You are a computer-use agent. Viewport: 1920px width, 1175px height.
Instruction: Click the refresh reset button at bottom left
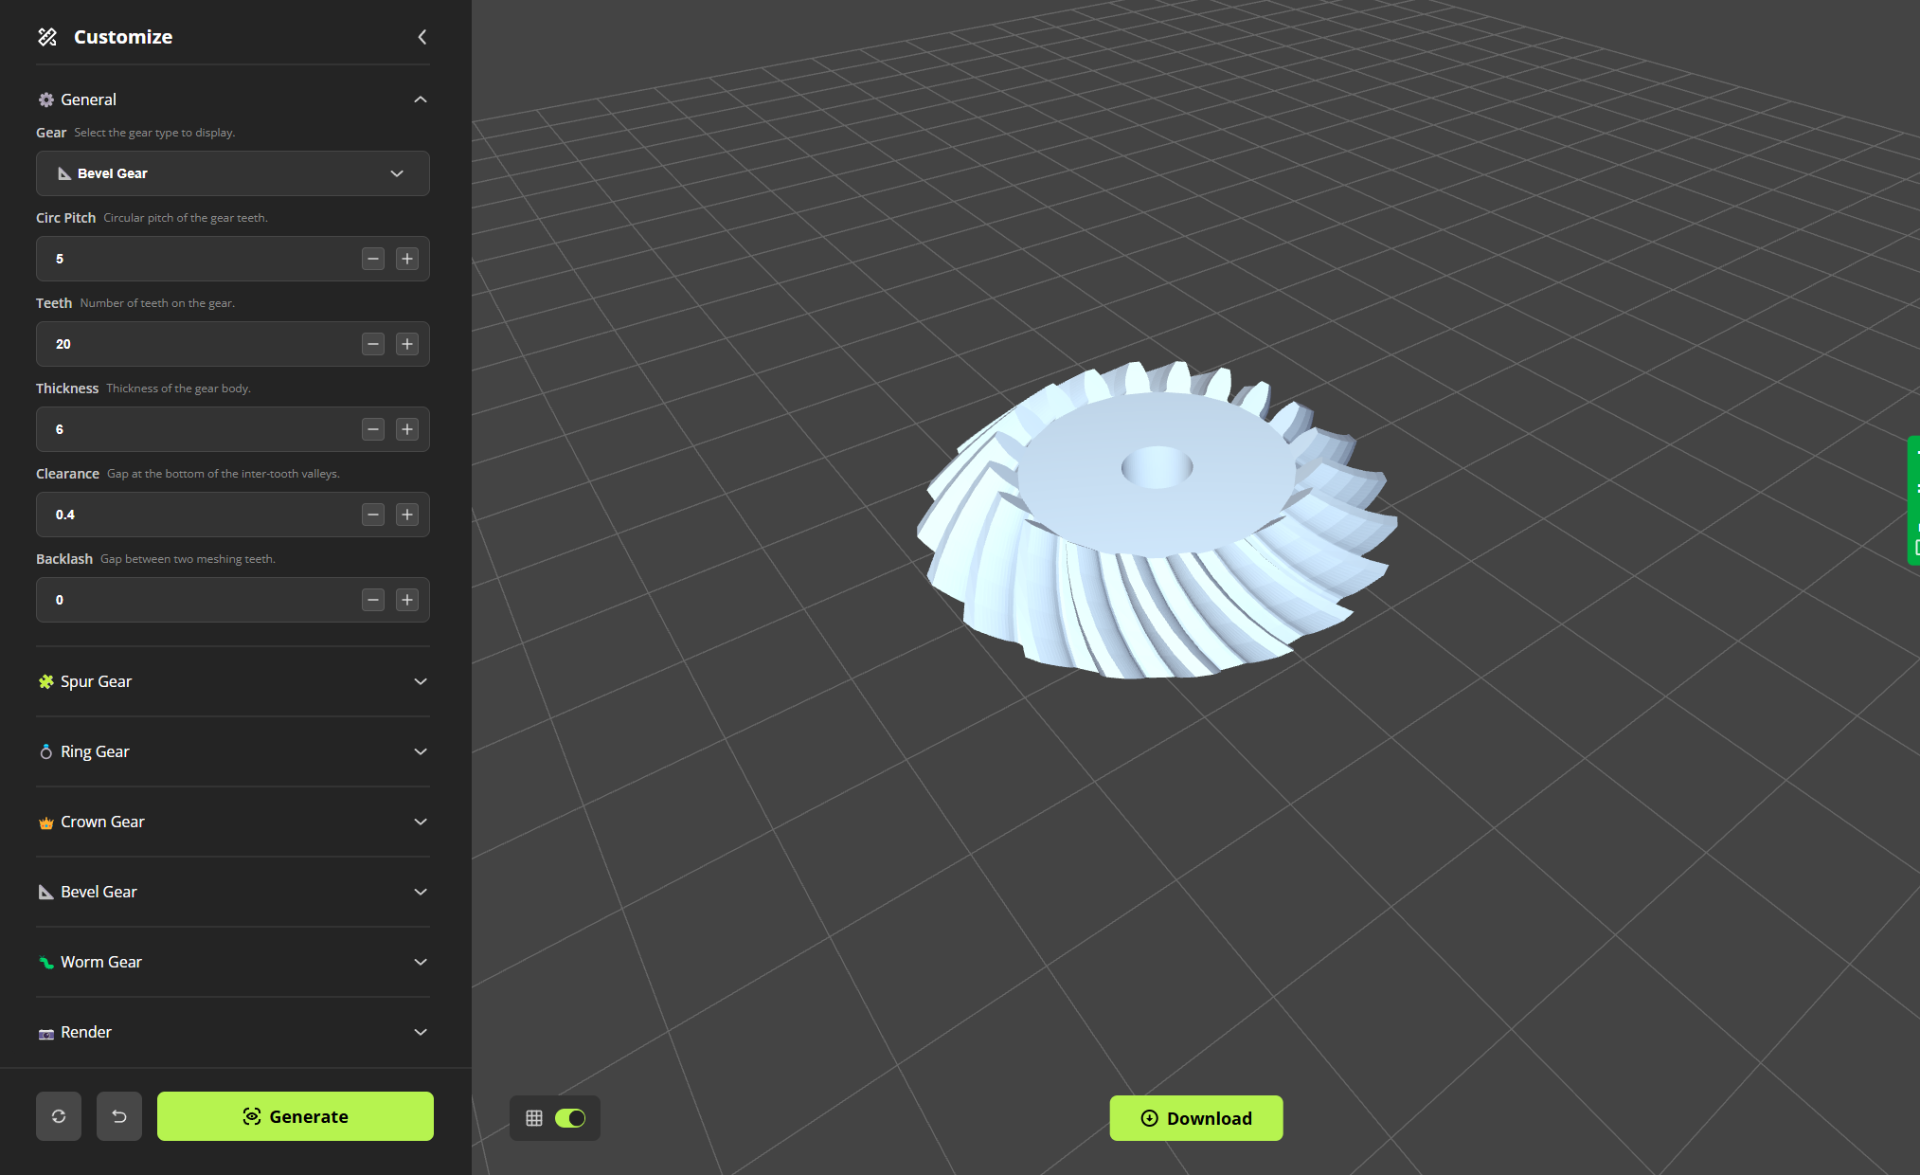[59, 1116]
